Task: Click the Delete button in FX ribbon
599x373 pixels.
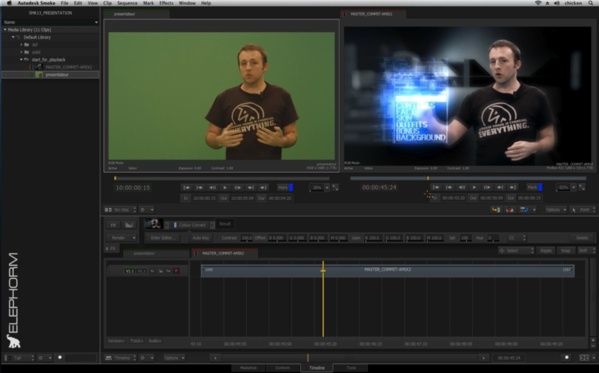Action: [x=582, y=238]
